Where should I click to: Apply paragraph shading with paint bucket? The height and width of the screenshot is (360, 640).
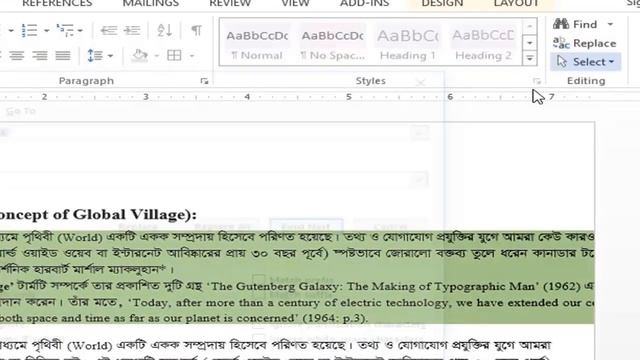[x=140, y=56]
